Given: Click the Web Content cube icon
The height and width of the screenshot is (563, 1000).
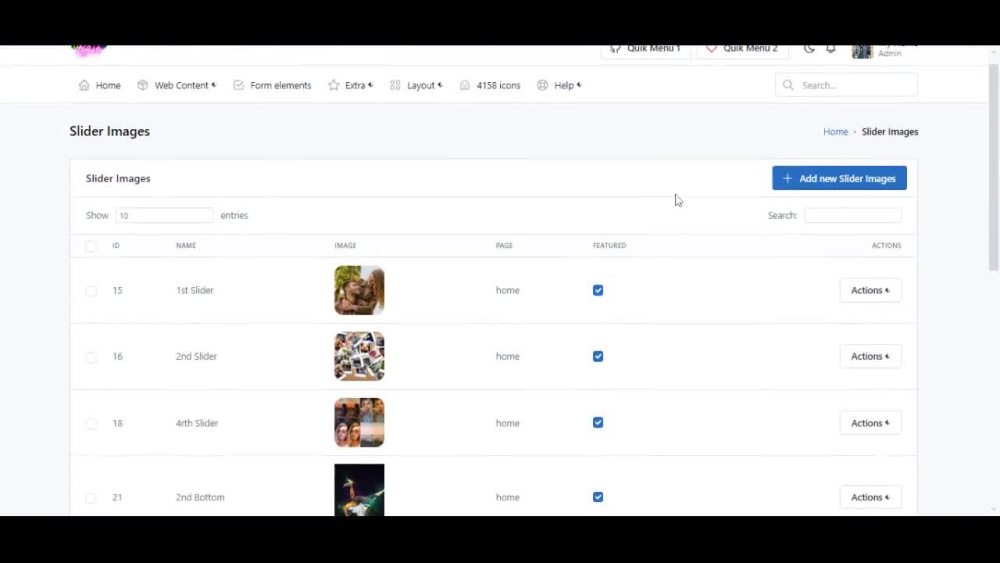Looking at the screenshot, I should [143, 85].
